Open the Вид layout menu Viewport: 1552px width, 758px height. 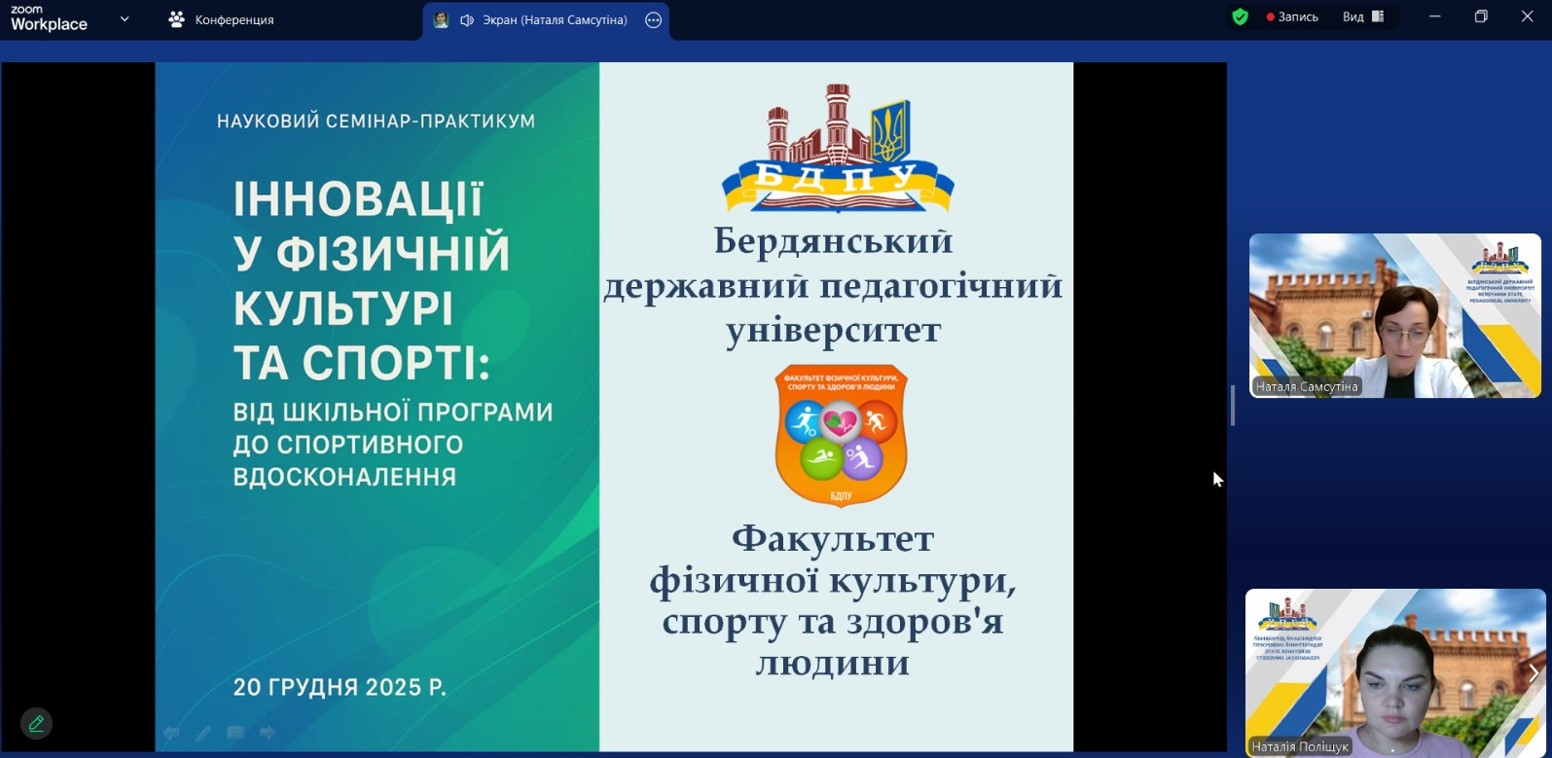pos(1363,17)
